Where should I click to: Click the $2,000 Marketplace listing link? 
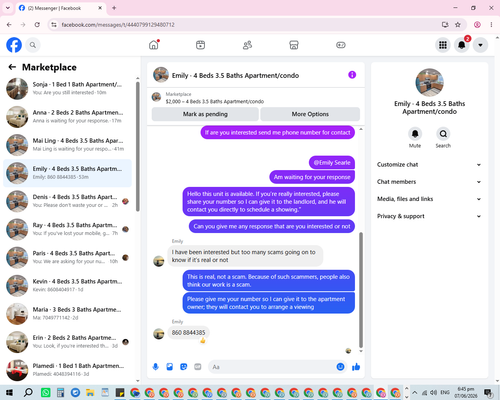tap(215, 101)
